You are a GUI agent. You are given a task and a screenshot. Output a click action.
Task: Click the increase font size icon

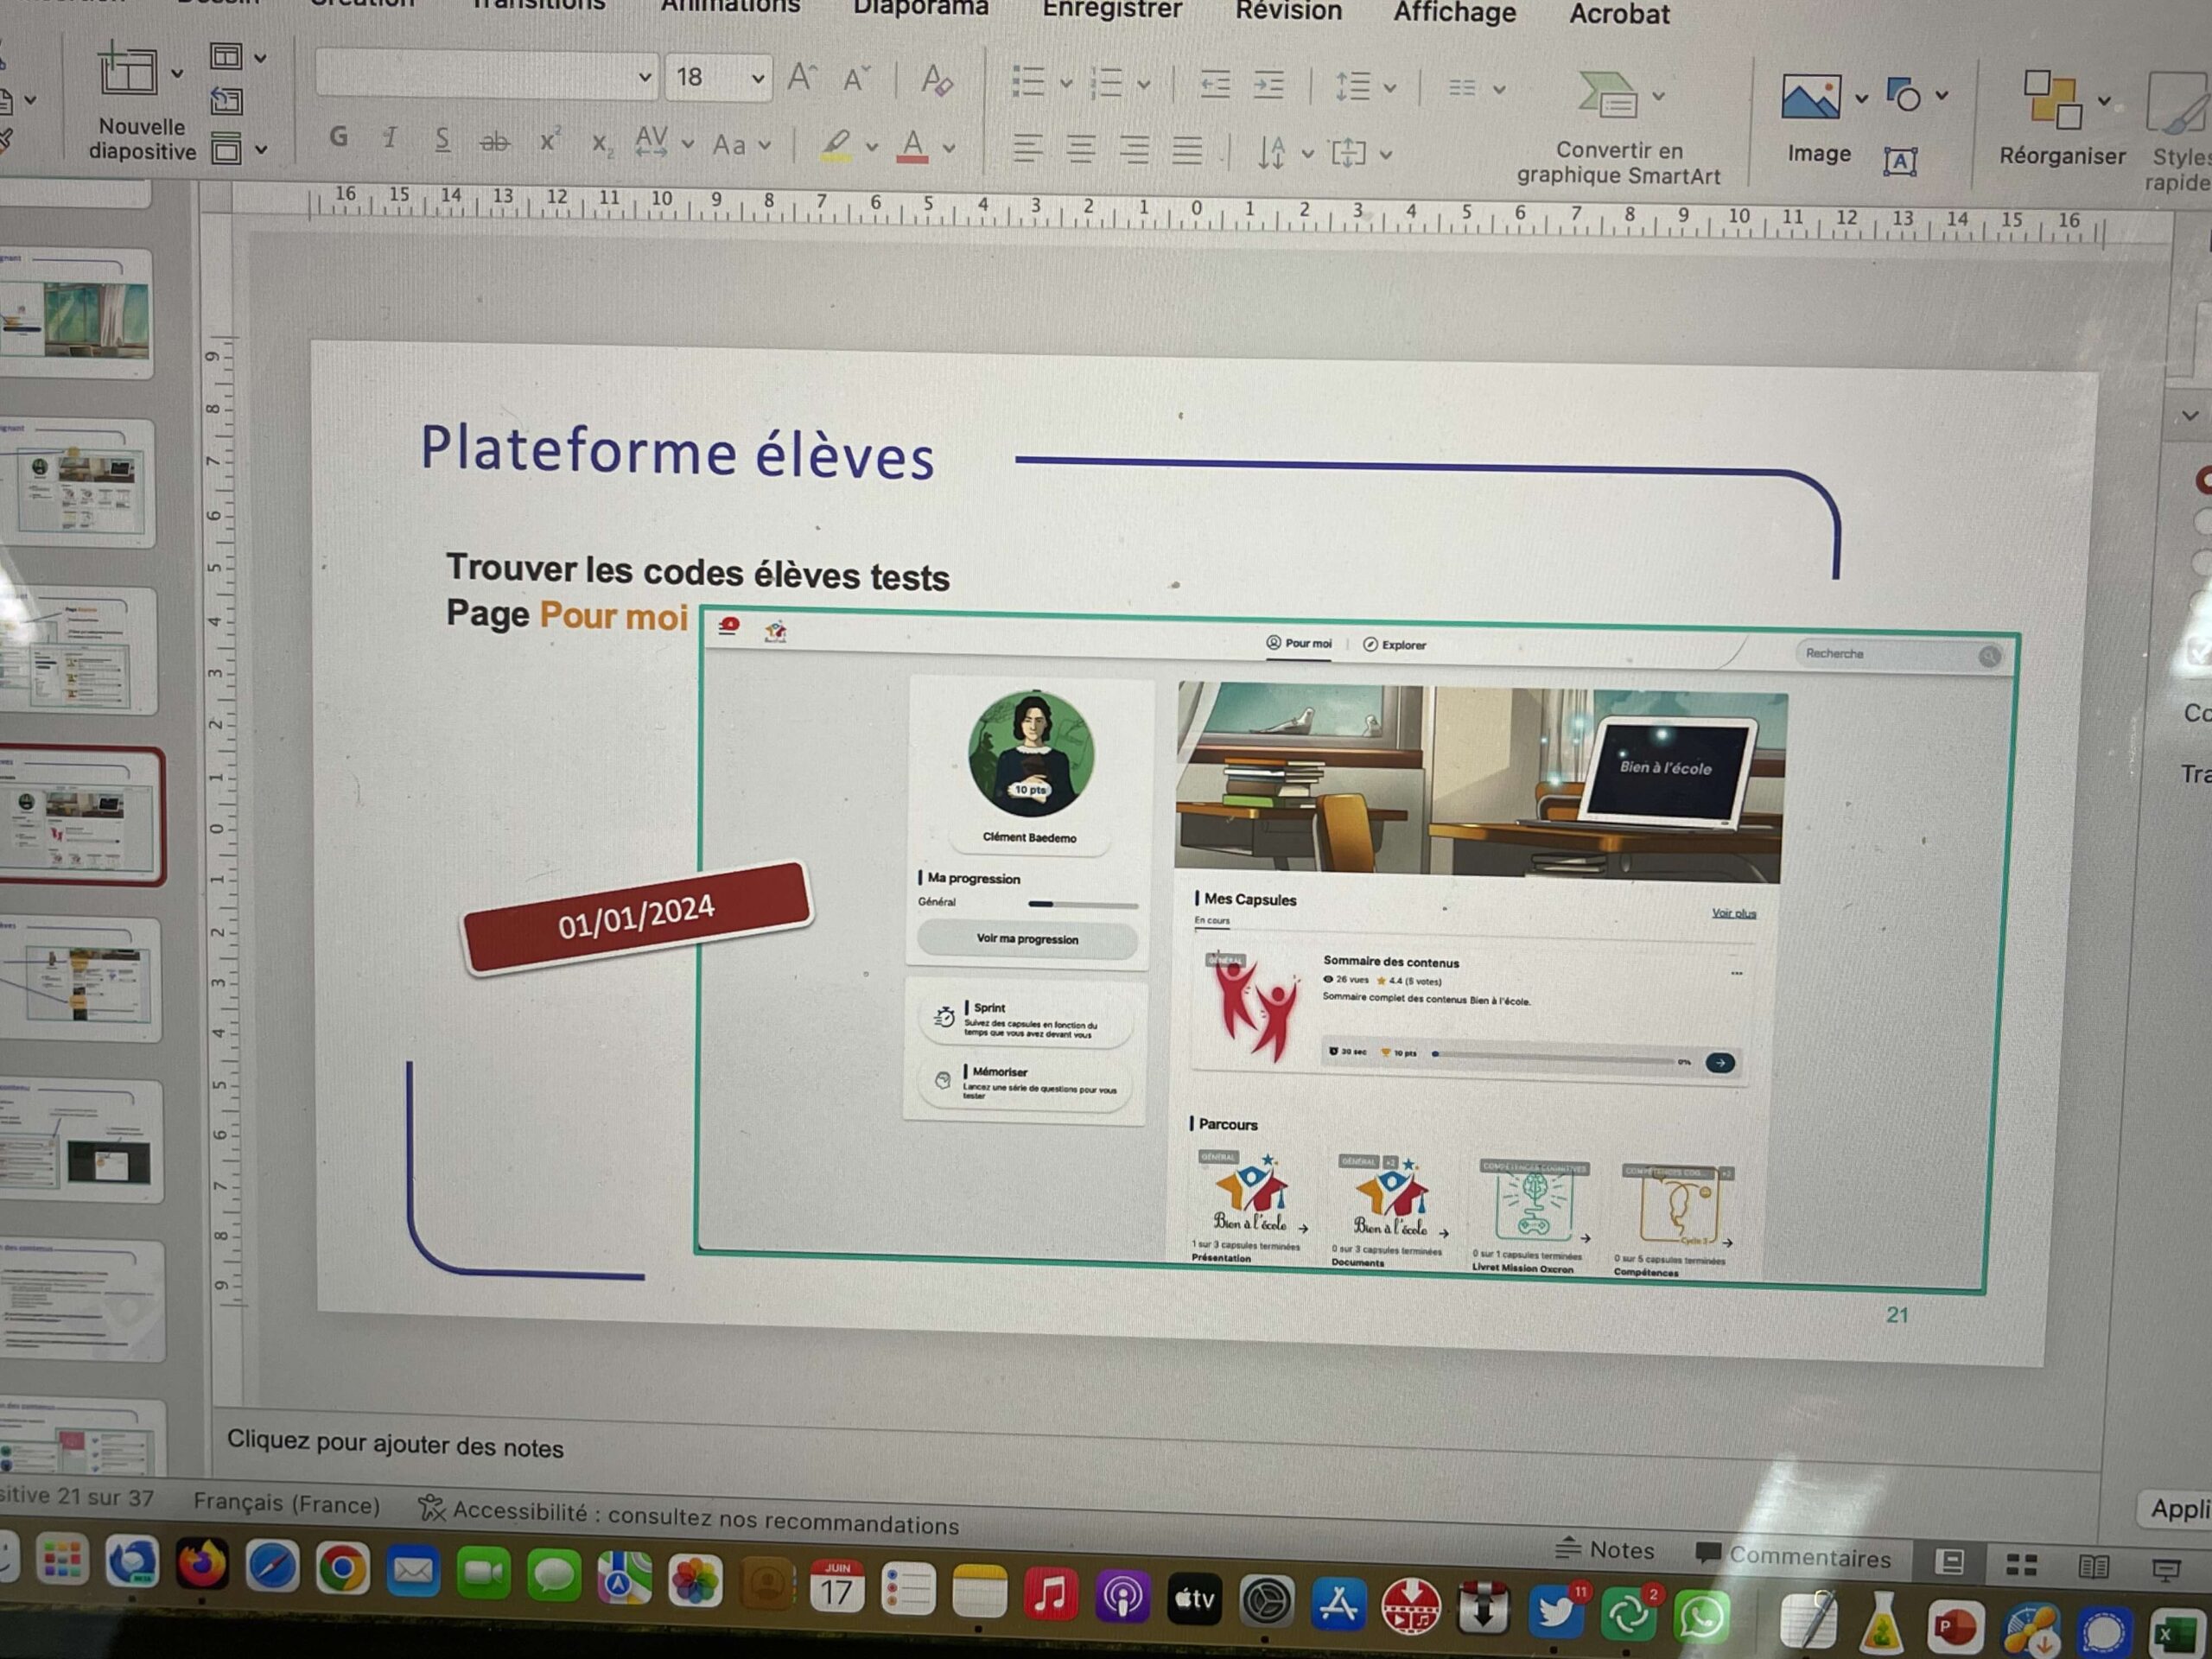pos(802,78)
